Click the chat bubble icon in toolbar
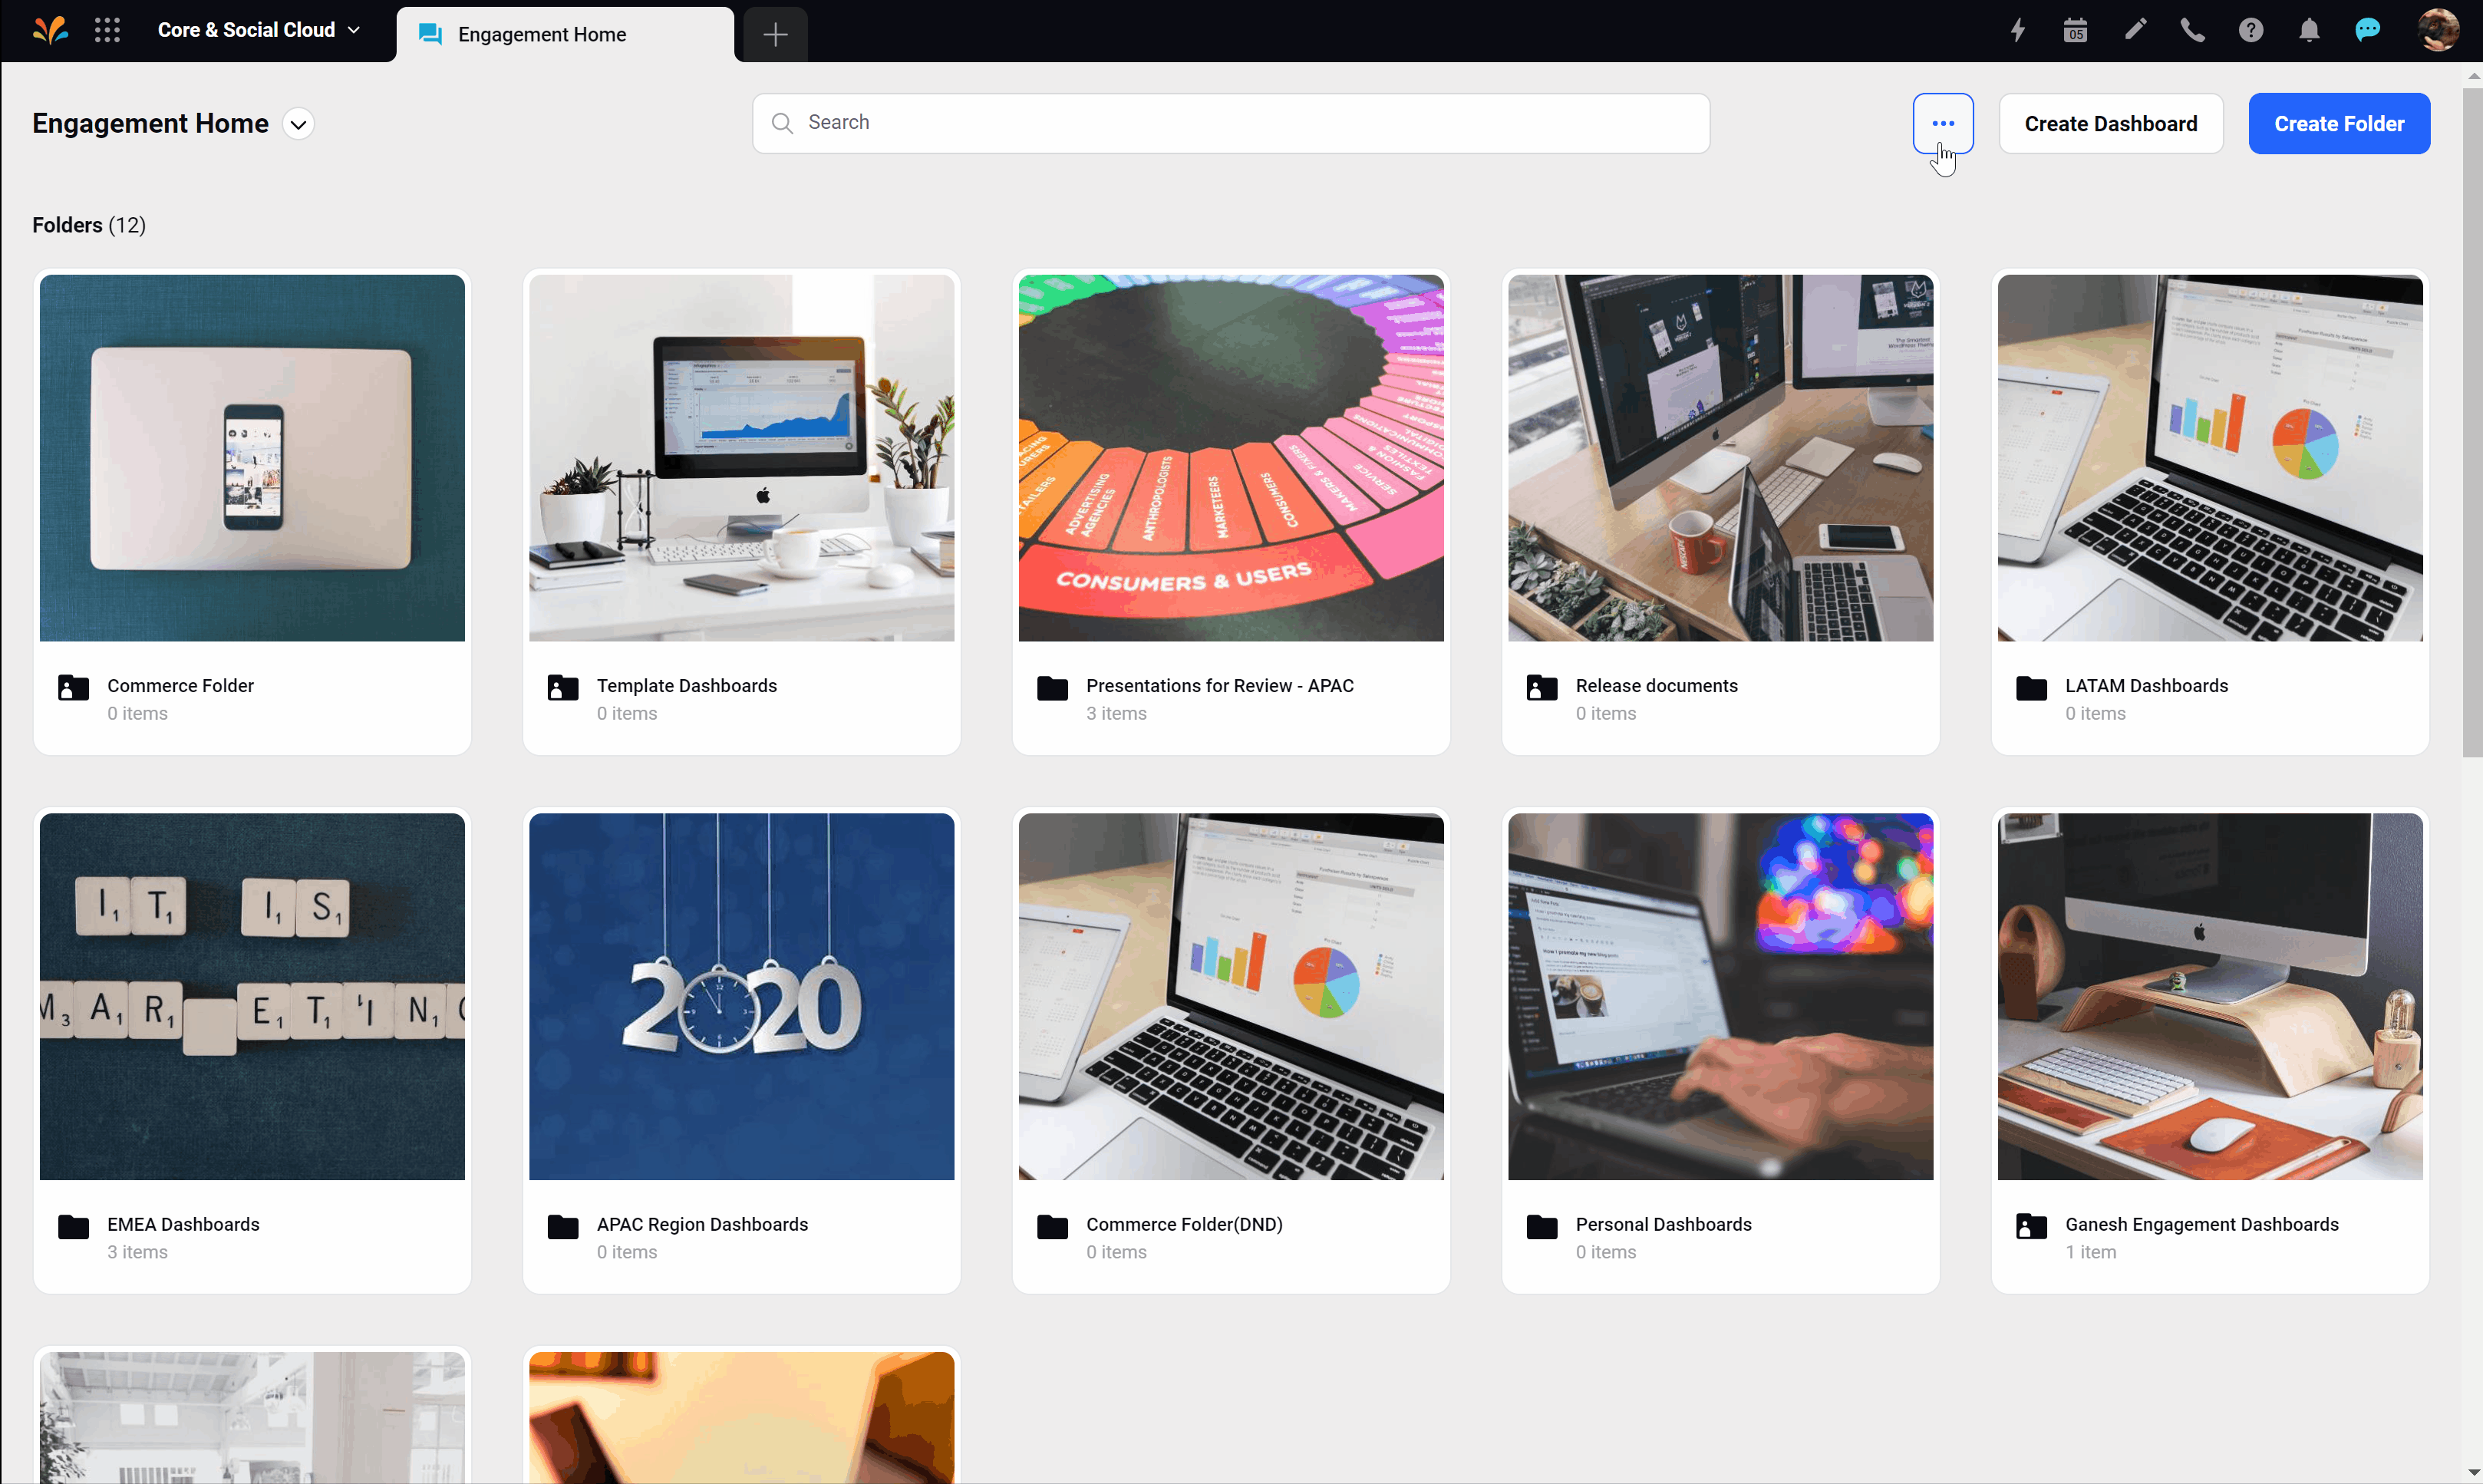The image size is (2483, 1484). 2368,31
